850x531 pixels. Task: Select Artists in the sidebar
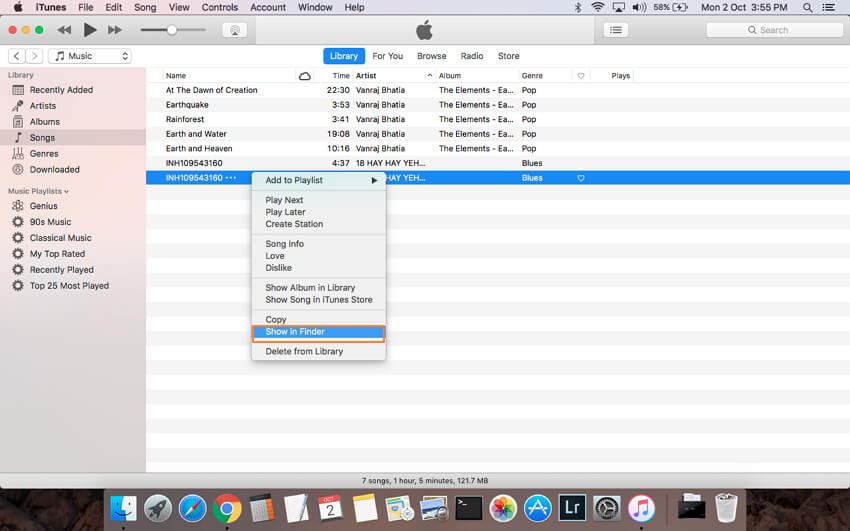tap(73, 106)
